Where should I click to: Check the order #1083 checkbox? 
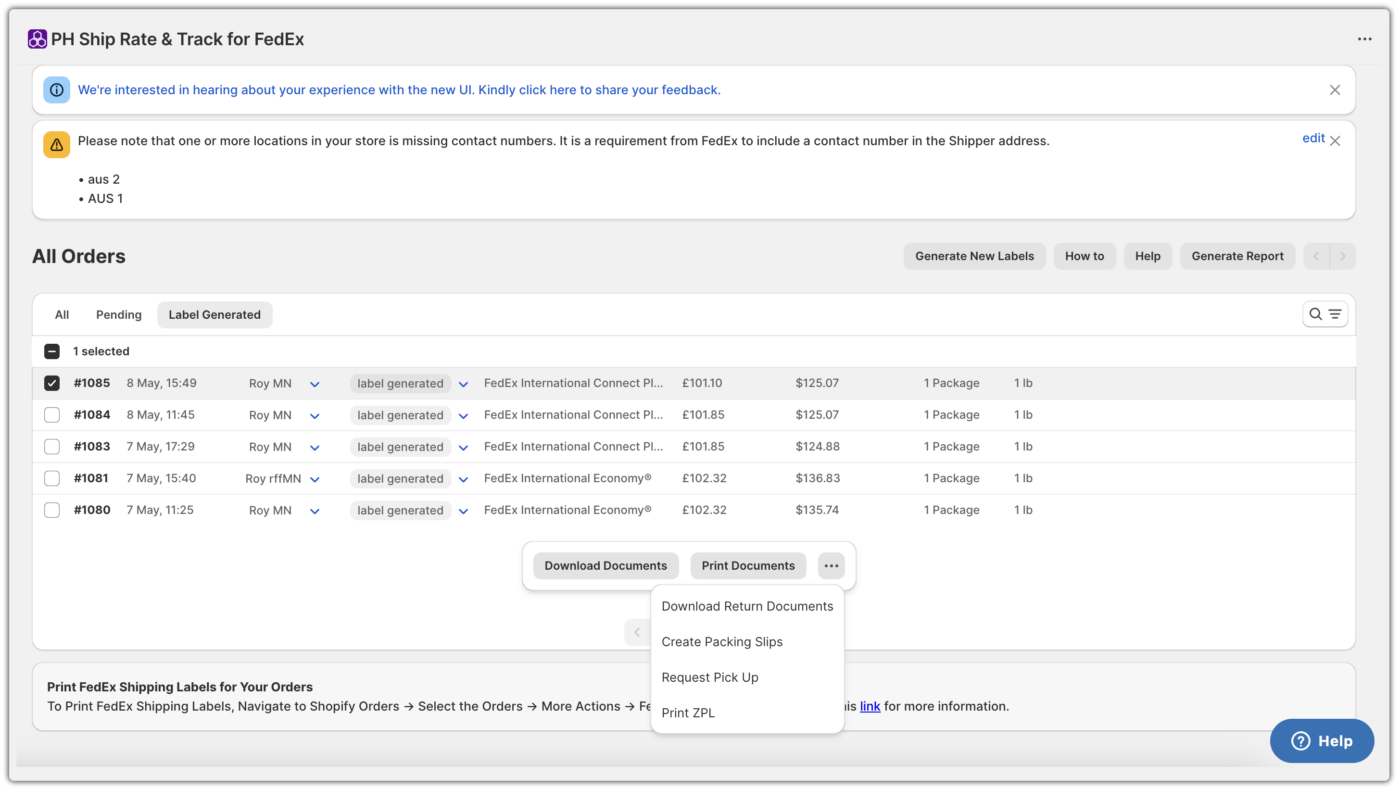[52, 447]
